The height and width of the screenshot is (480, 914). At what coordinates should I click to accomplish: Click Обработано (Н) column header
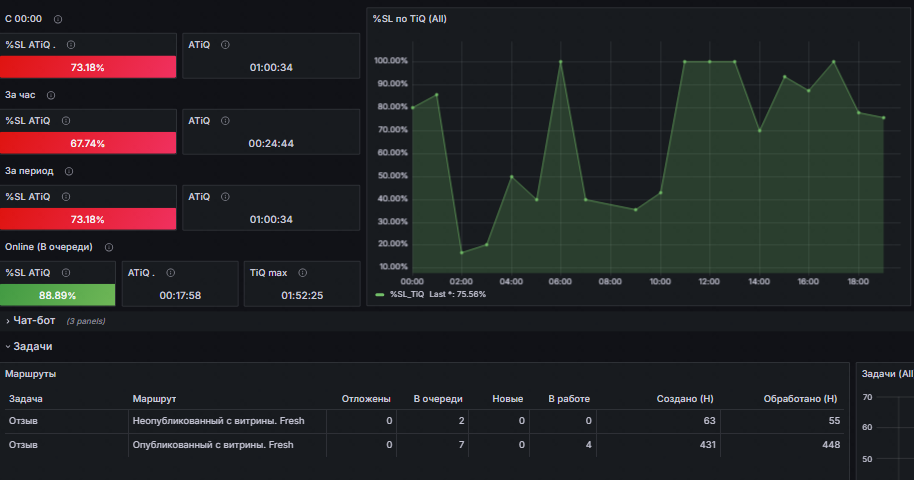click(x=800, y=399)
